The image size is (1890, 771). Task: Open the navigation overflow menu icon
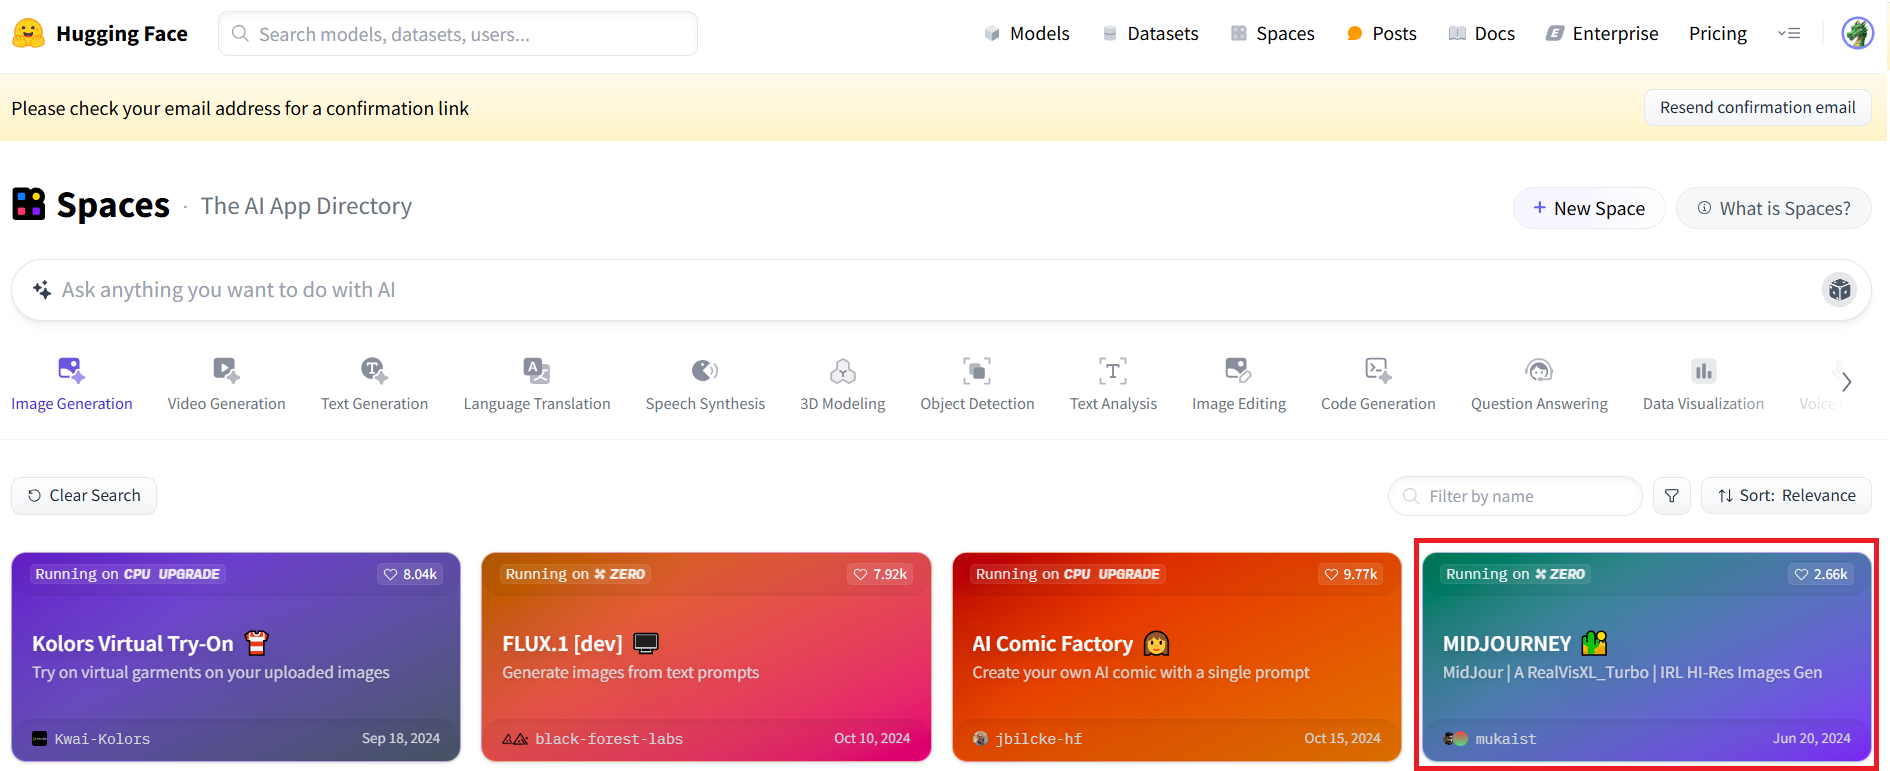point(1789,33)
